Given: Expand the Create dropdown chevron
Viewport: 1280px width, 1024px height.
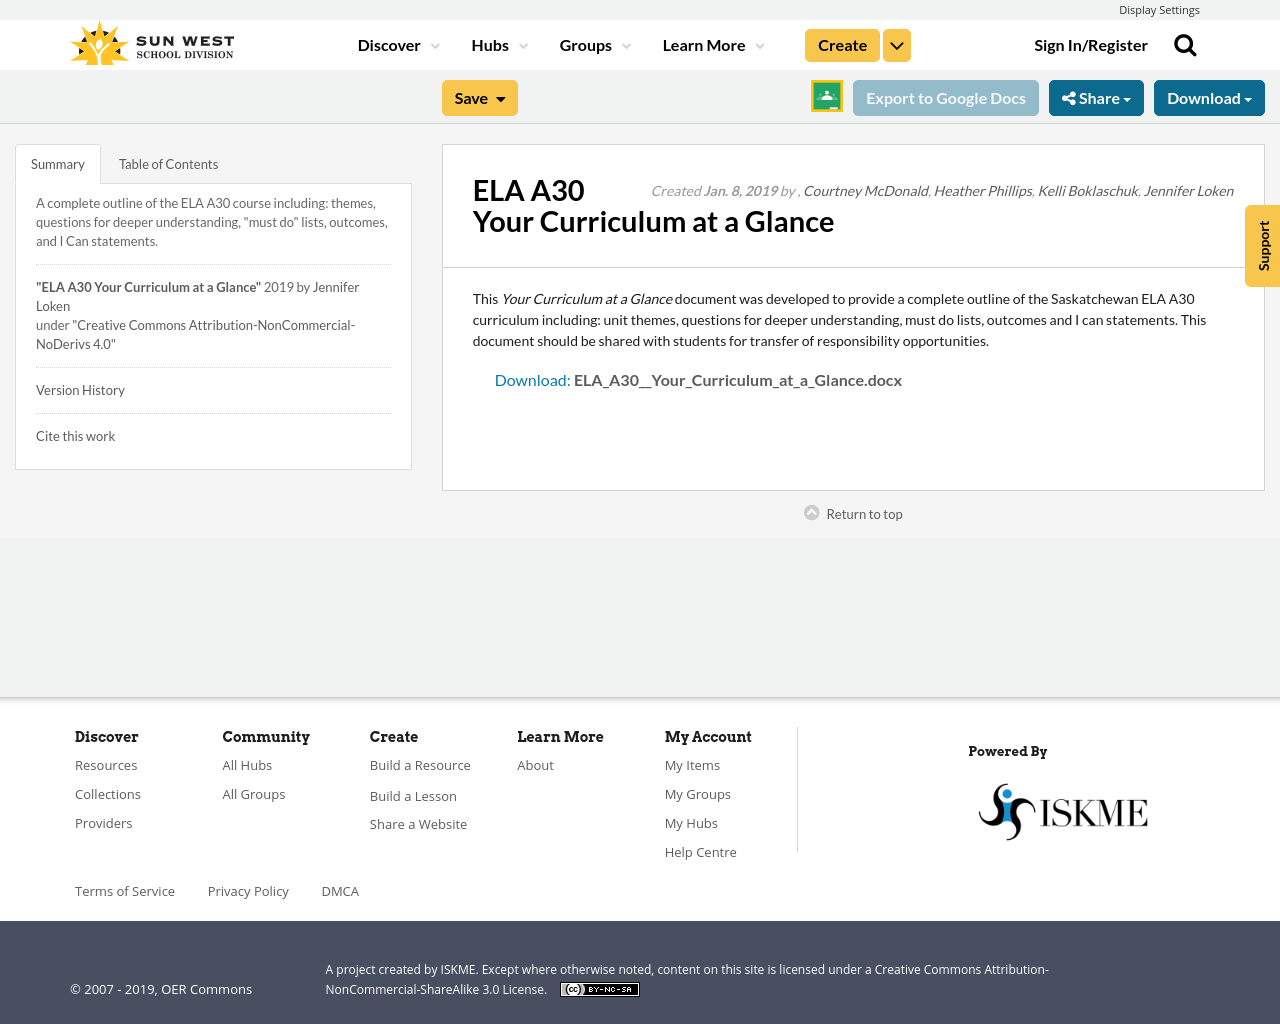Looking at the screenshot, I should click(x=896, y=43).
